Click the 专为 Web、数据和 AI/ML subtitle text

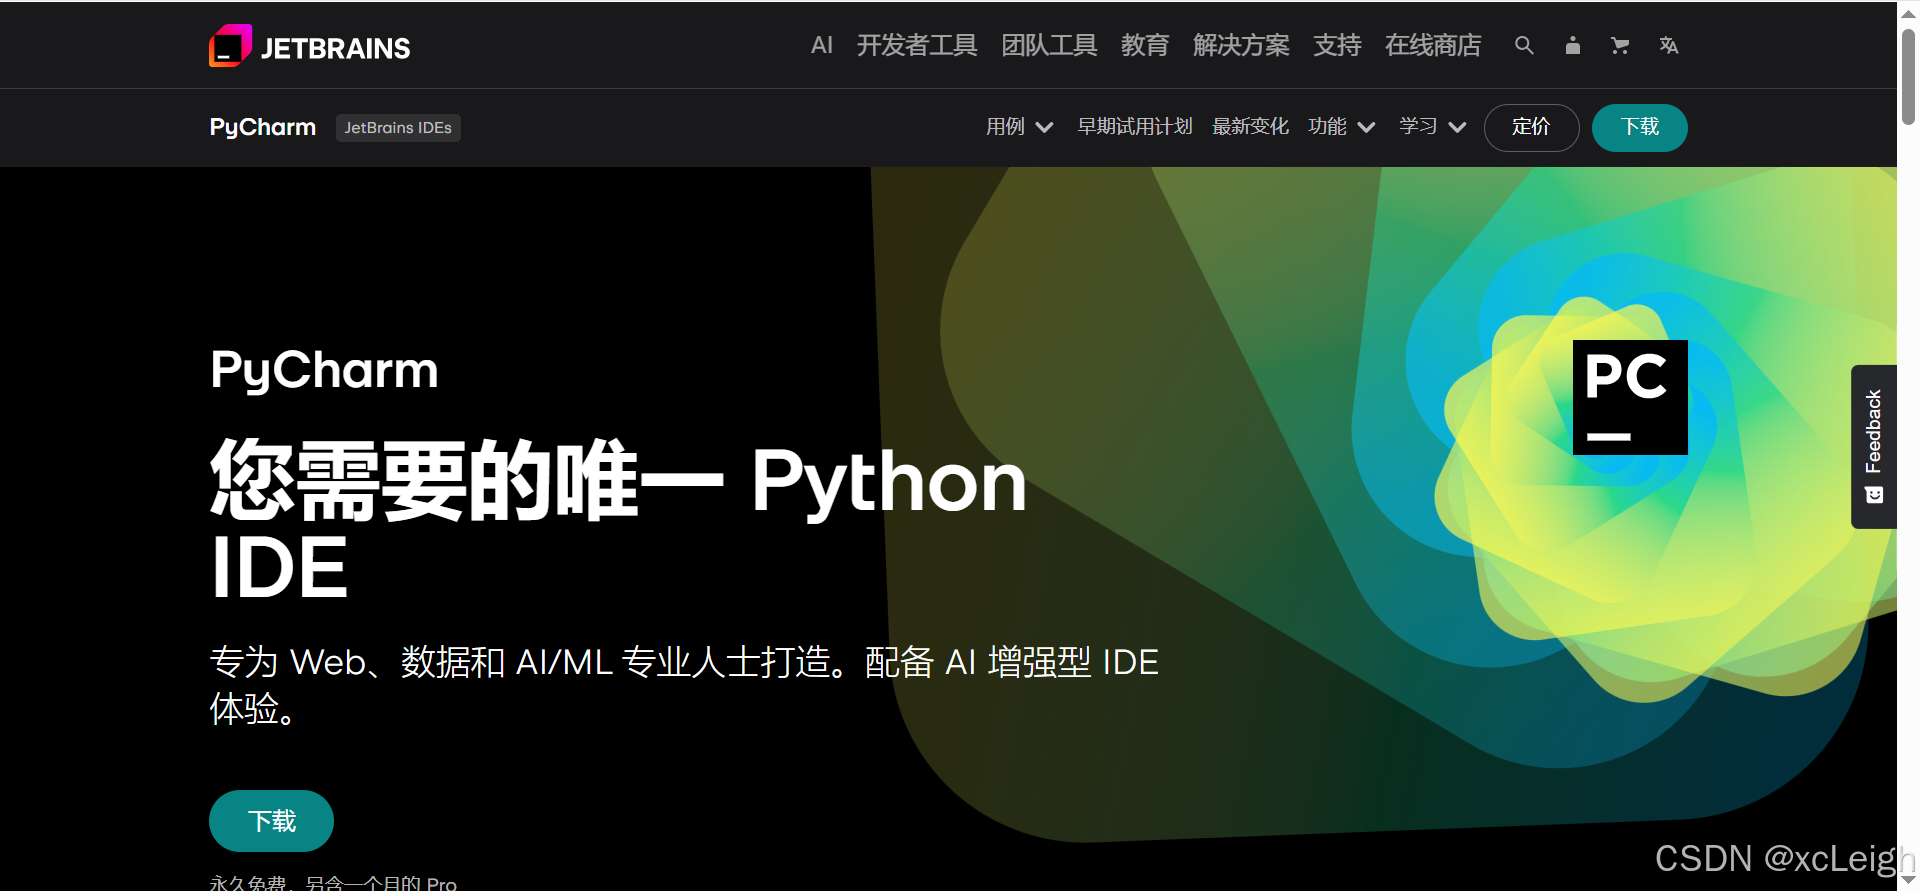(684, 685)
